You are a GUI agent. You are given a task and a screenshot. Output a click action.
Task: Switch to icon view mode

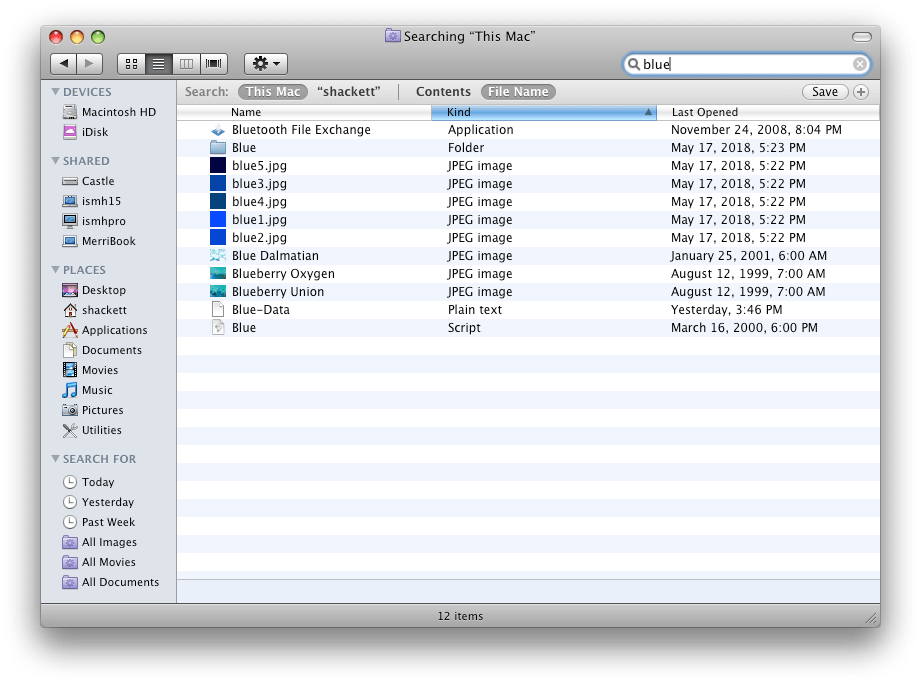(x=131, y=64)
